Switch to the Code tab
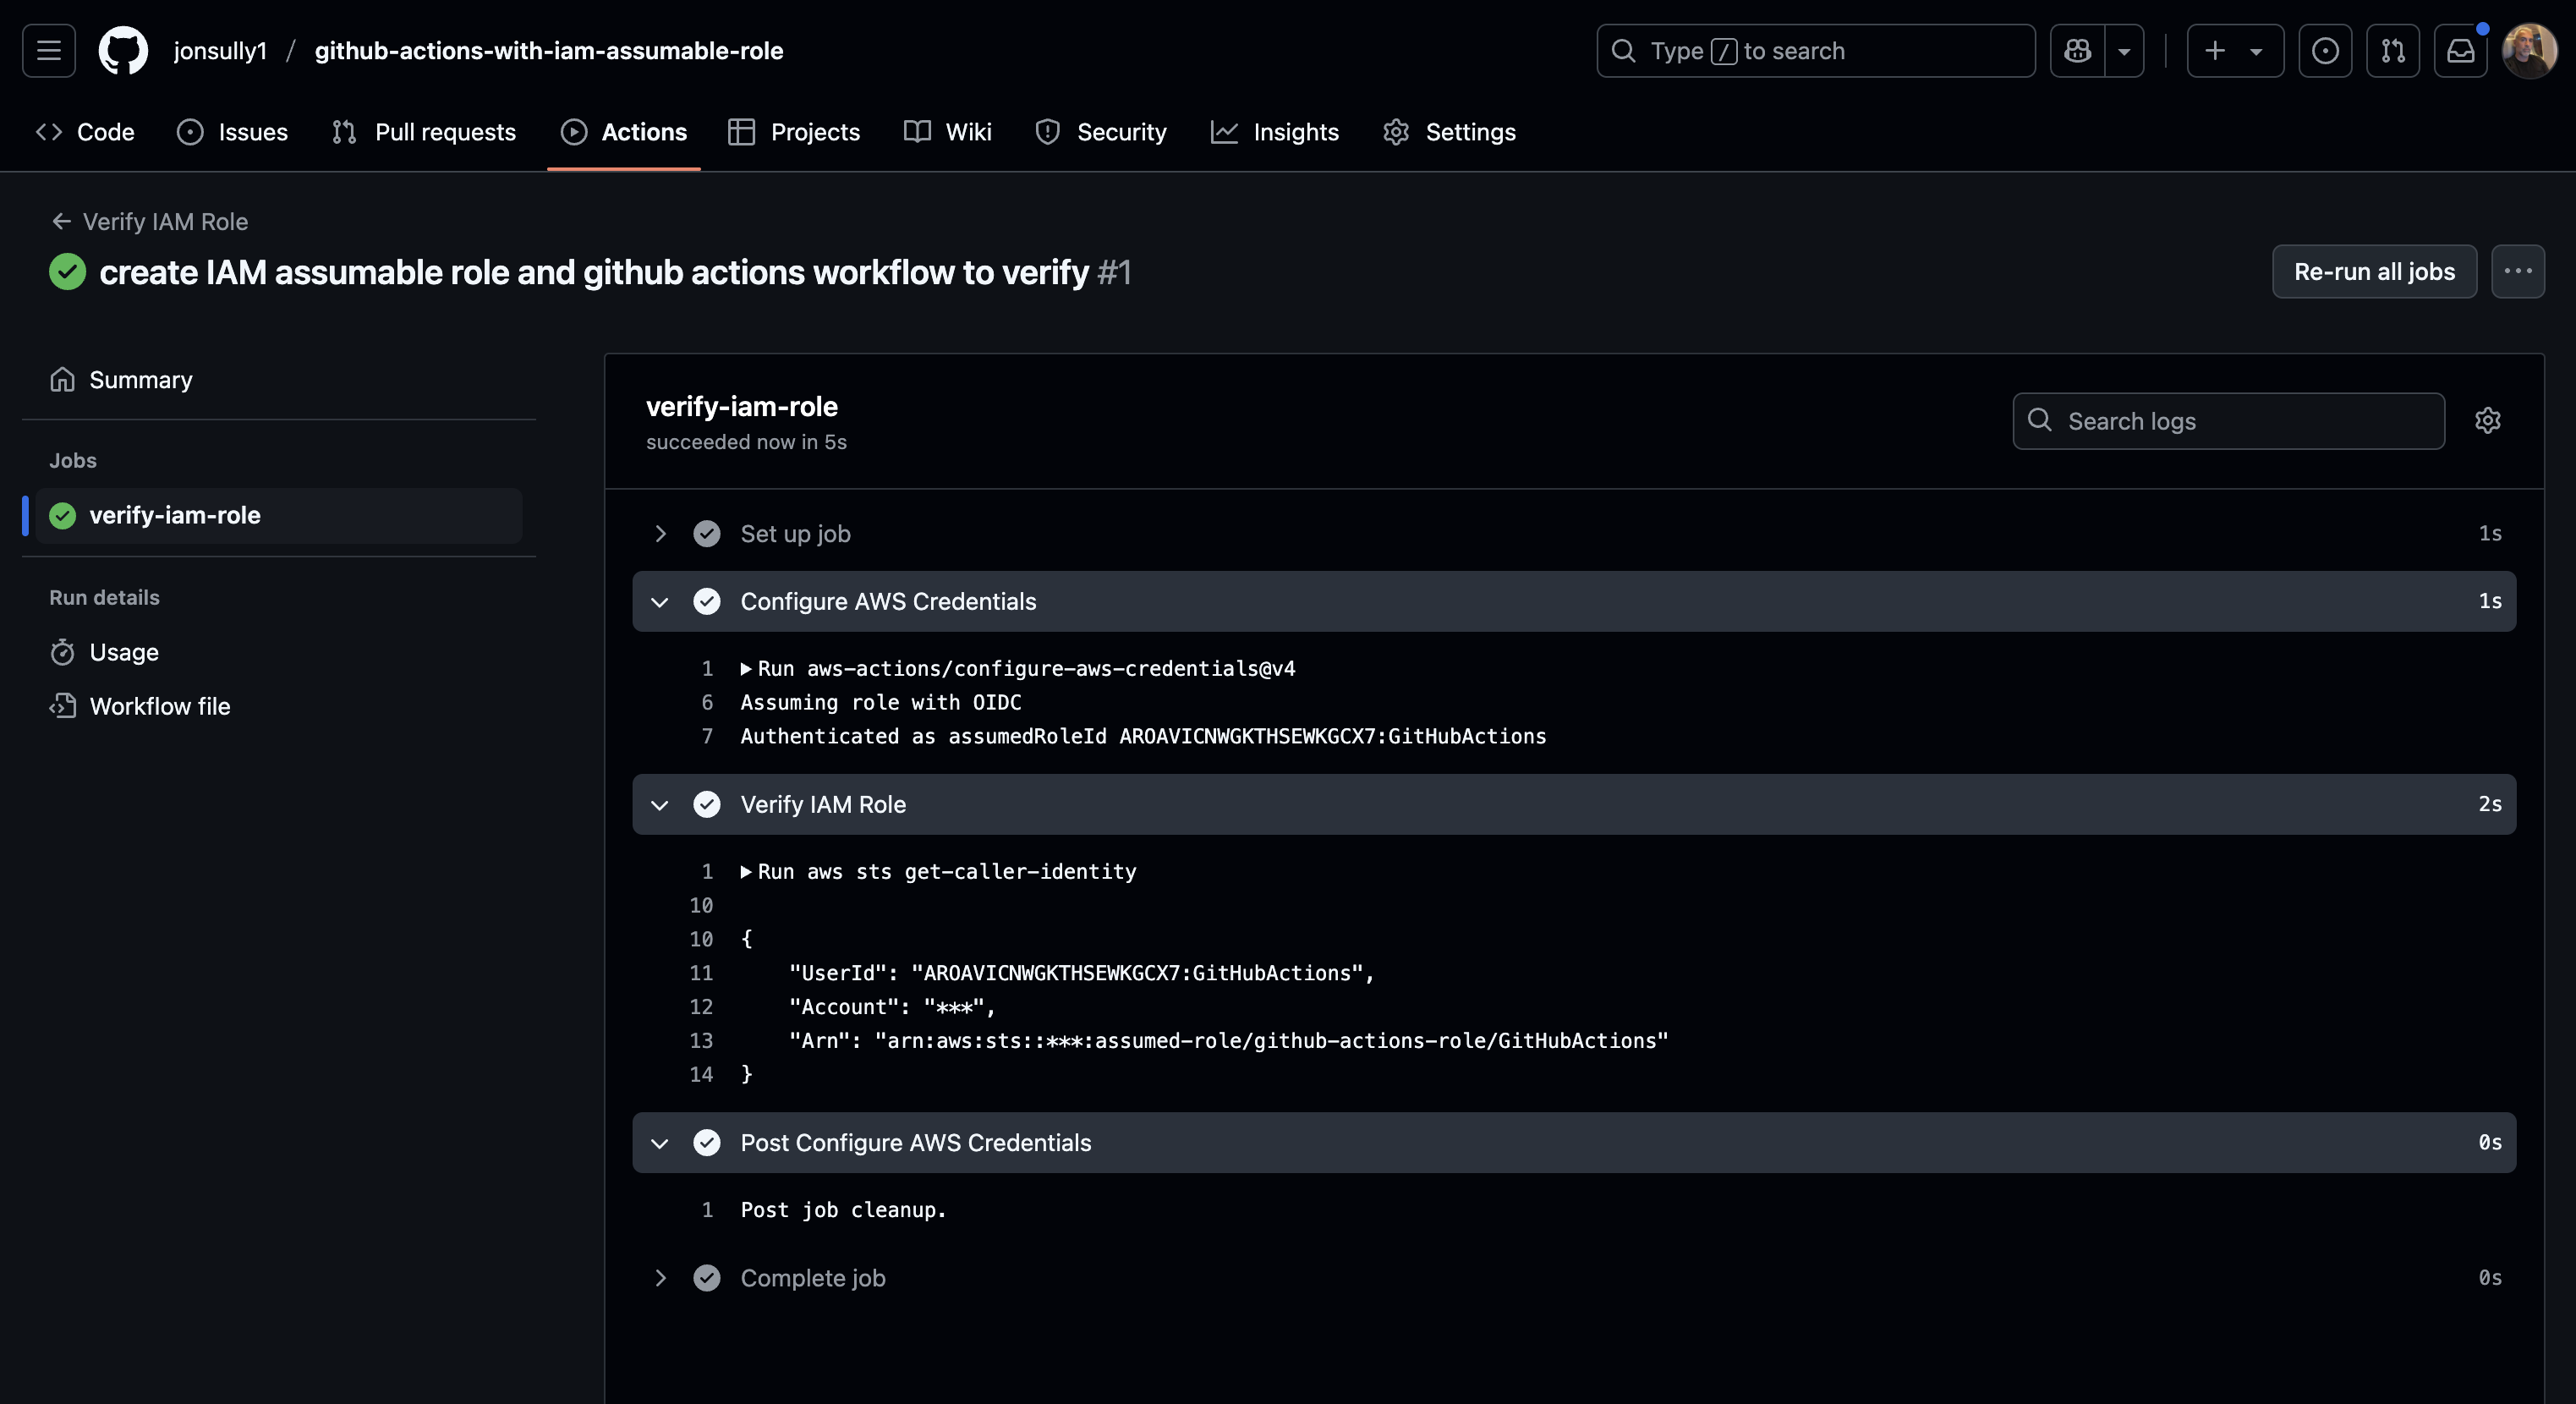Image resolution: width=2576 pixels, height=1404 pixels. 86,131
